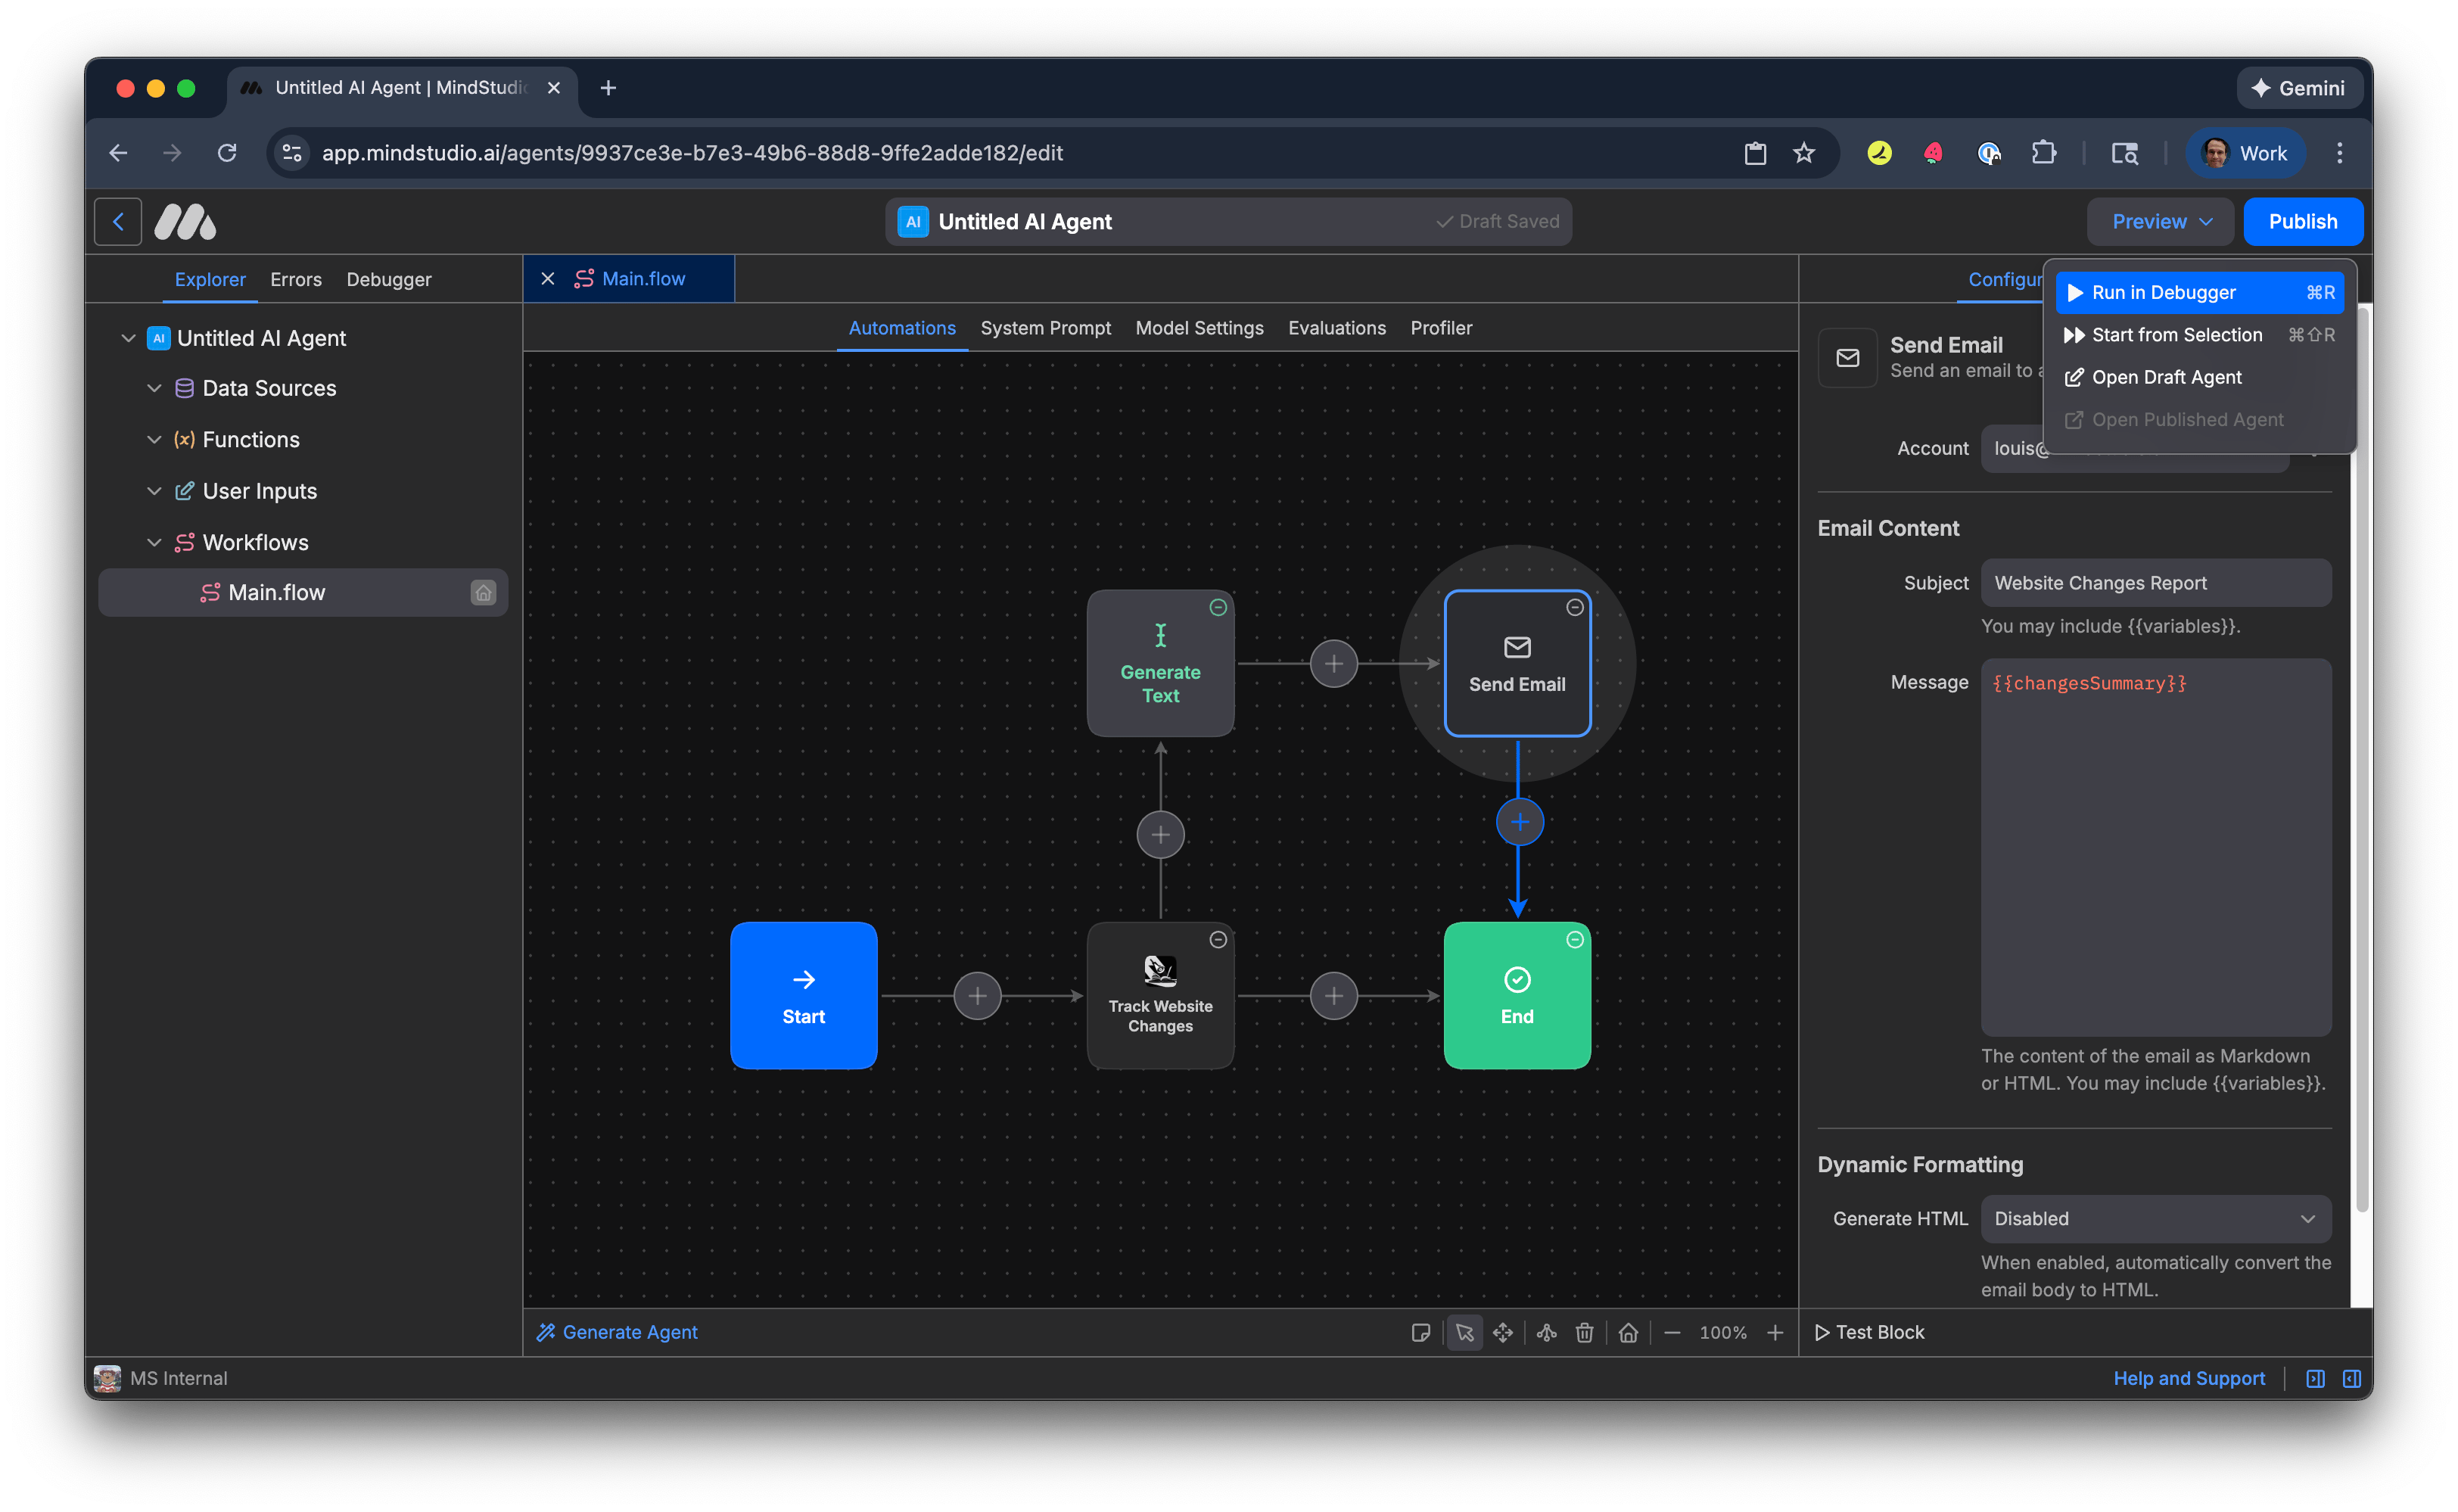Click the home icon next to Main.flow
Viewport: 2458px width, 1512px height.
click(x=483, y=592)
